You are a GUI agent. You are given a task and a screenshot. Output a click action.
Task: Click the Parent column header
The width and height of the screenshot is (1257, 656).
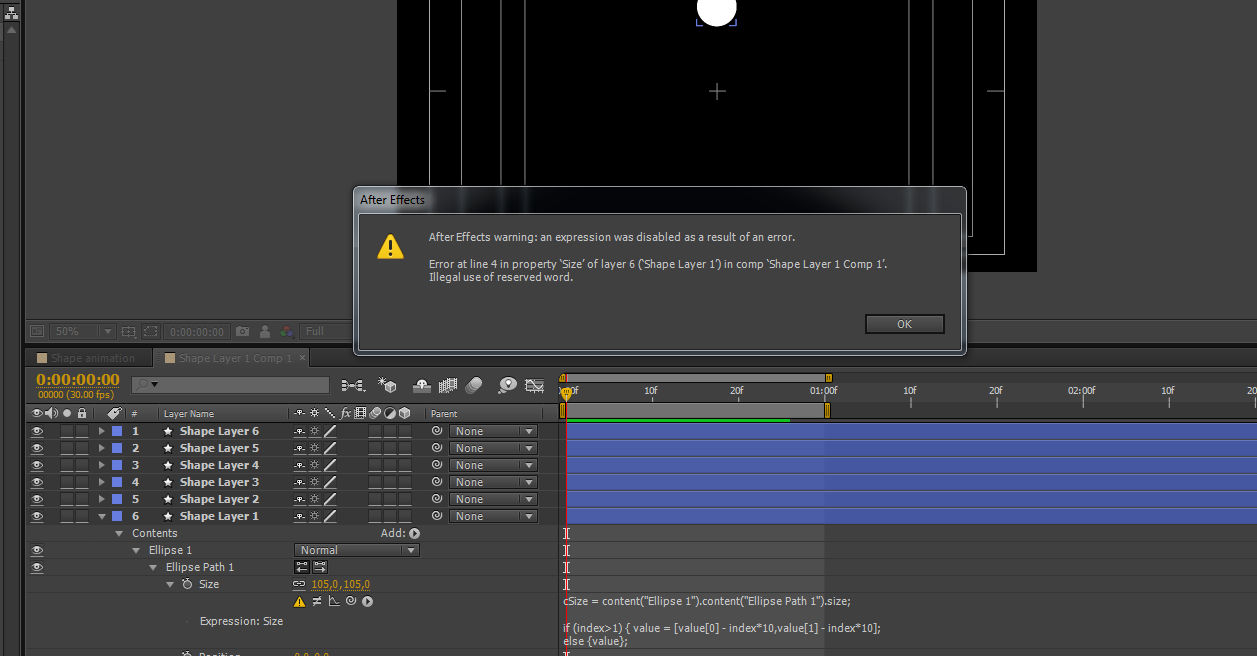(x=444, y=414)
